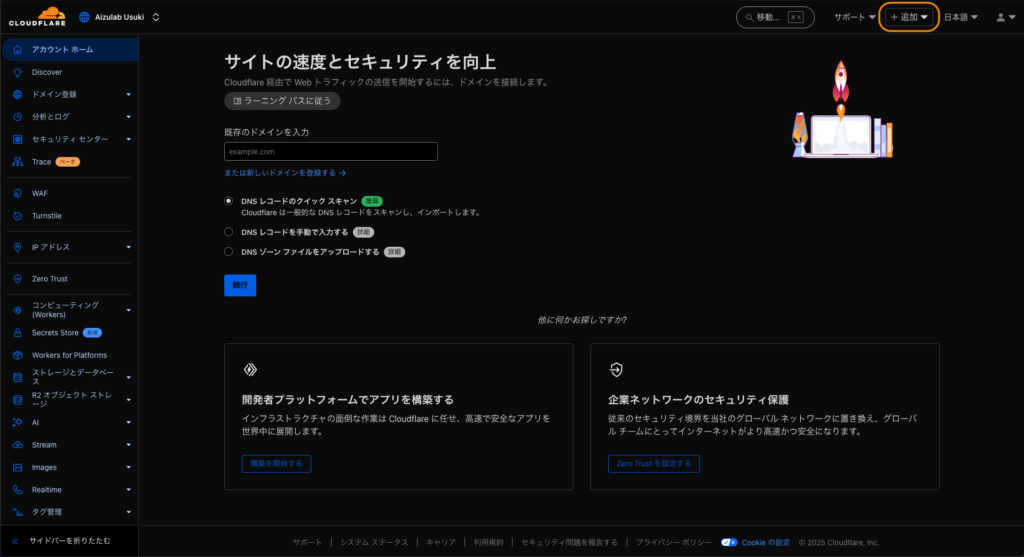The height and width of the screenshot is (557, 1024).
Task: Expand the ドメイン登録 arrow
Action: pyautogui.click(x=129, y=95)
